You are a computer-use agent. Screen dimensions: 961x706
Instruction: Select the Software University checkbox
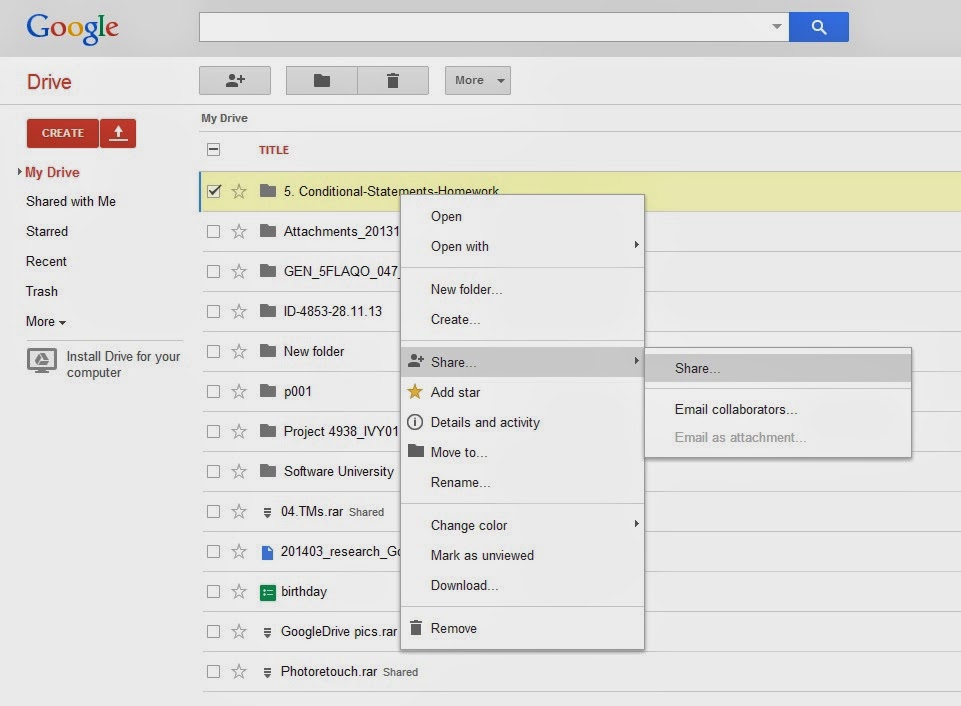point(213,471)
